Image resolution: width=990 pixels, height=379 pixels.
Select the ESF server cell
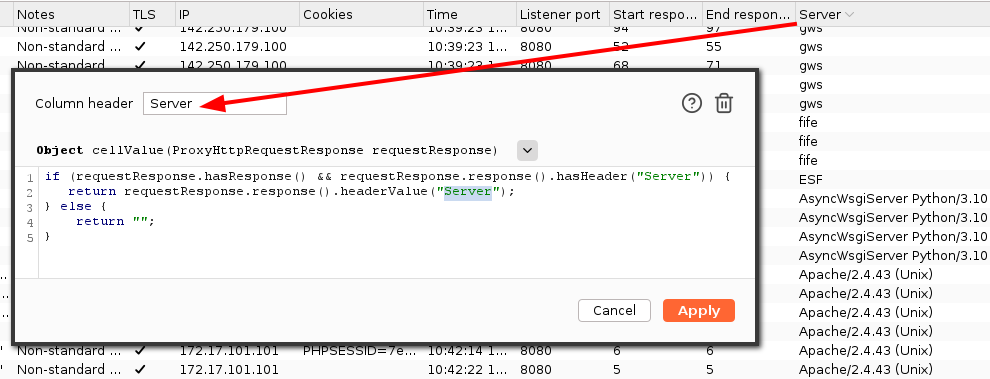(811, 179)
